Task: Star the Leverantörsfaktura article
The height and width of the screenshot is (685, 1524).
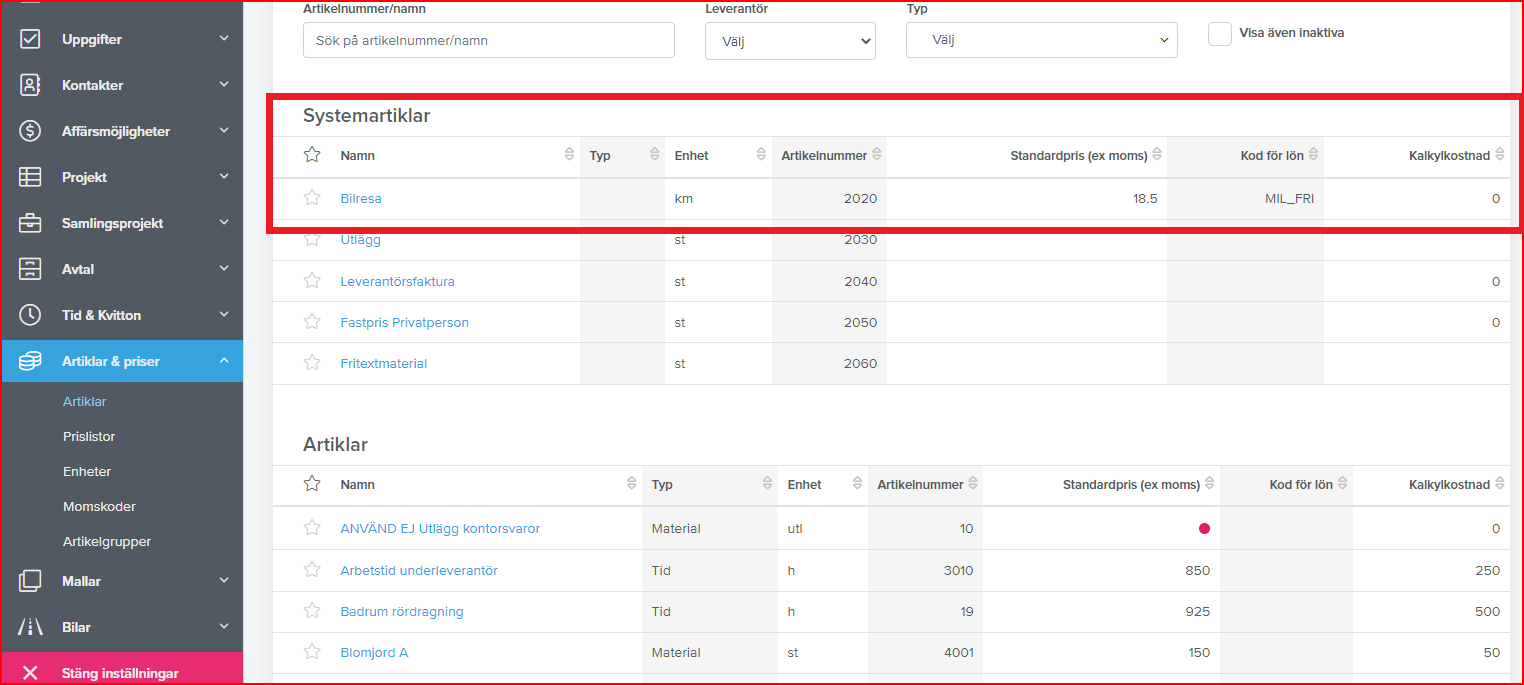Action: click(312, 281)
